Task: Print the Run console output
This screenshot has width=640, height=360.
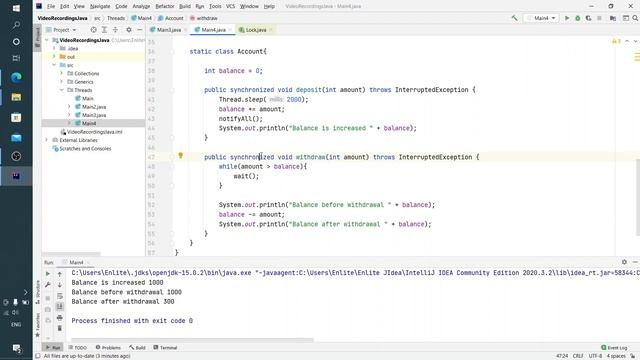Action: (60, 318)
